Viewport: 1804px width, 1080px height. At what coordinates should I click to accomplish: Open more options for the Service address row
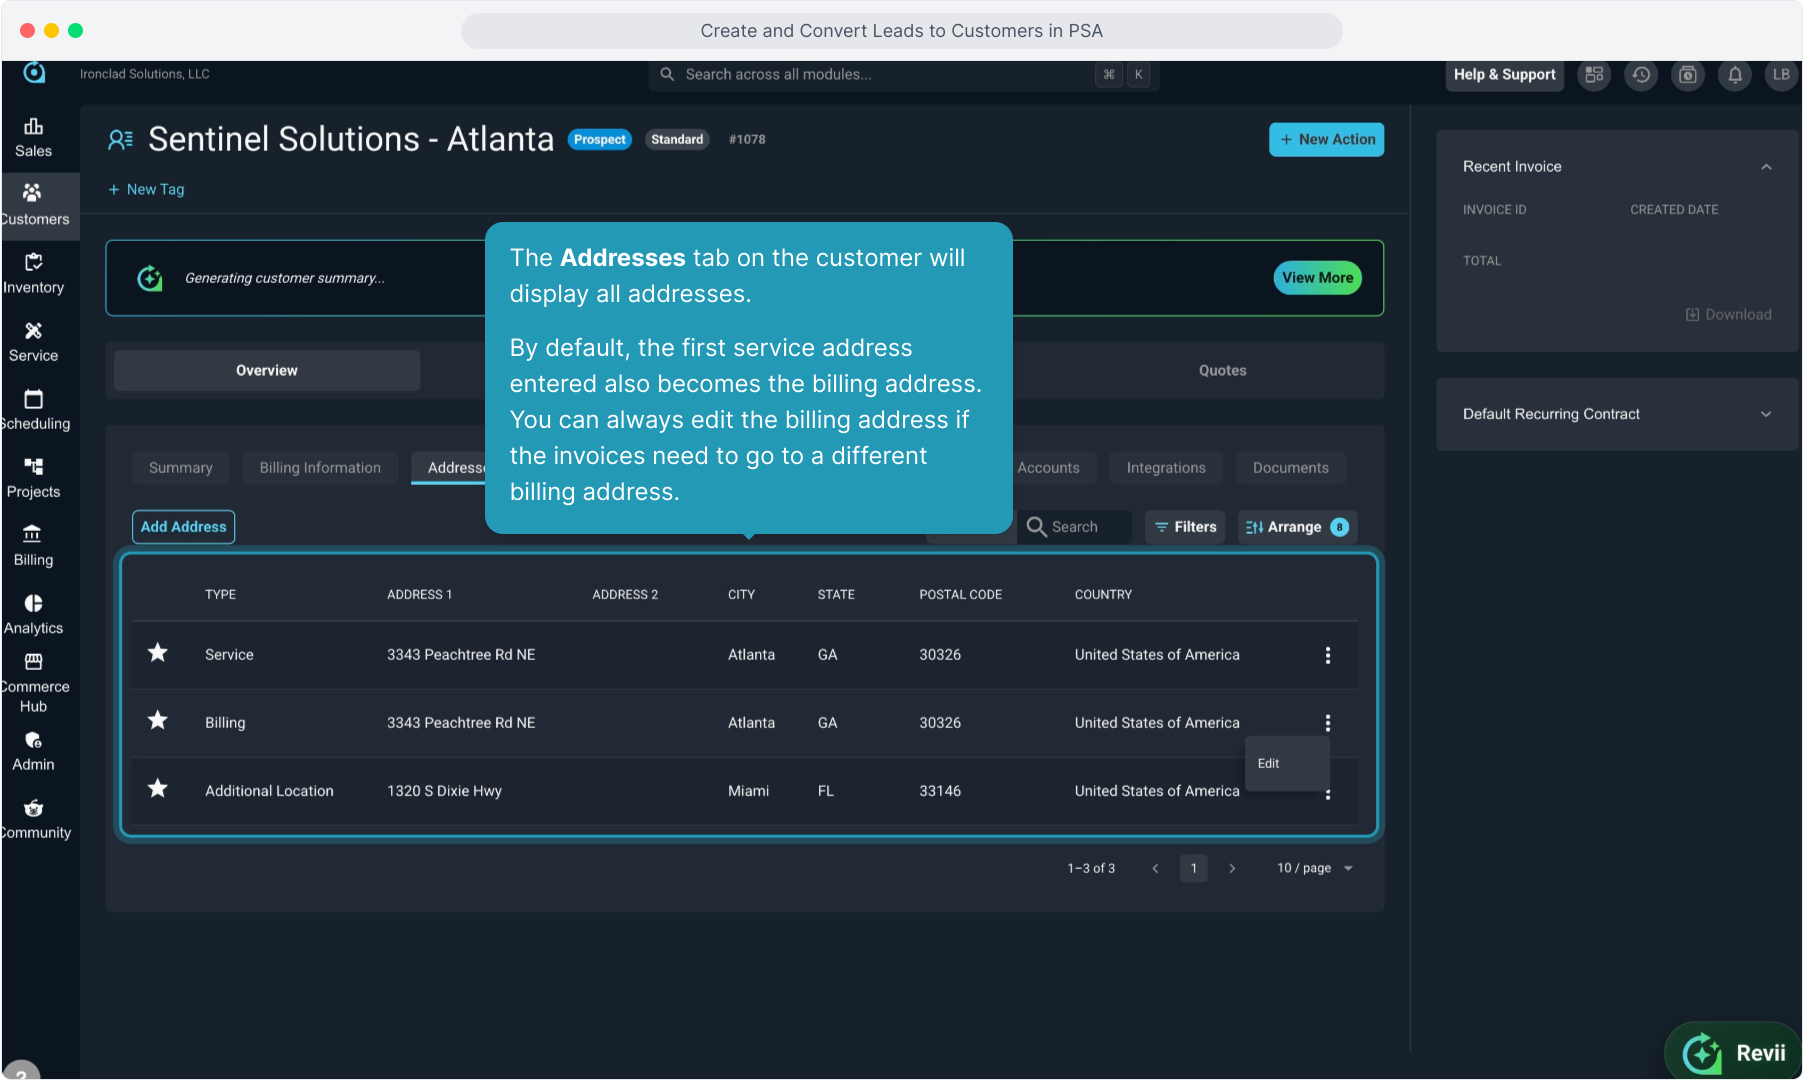1328,655
